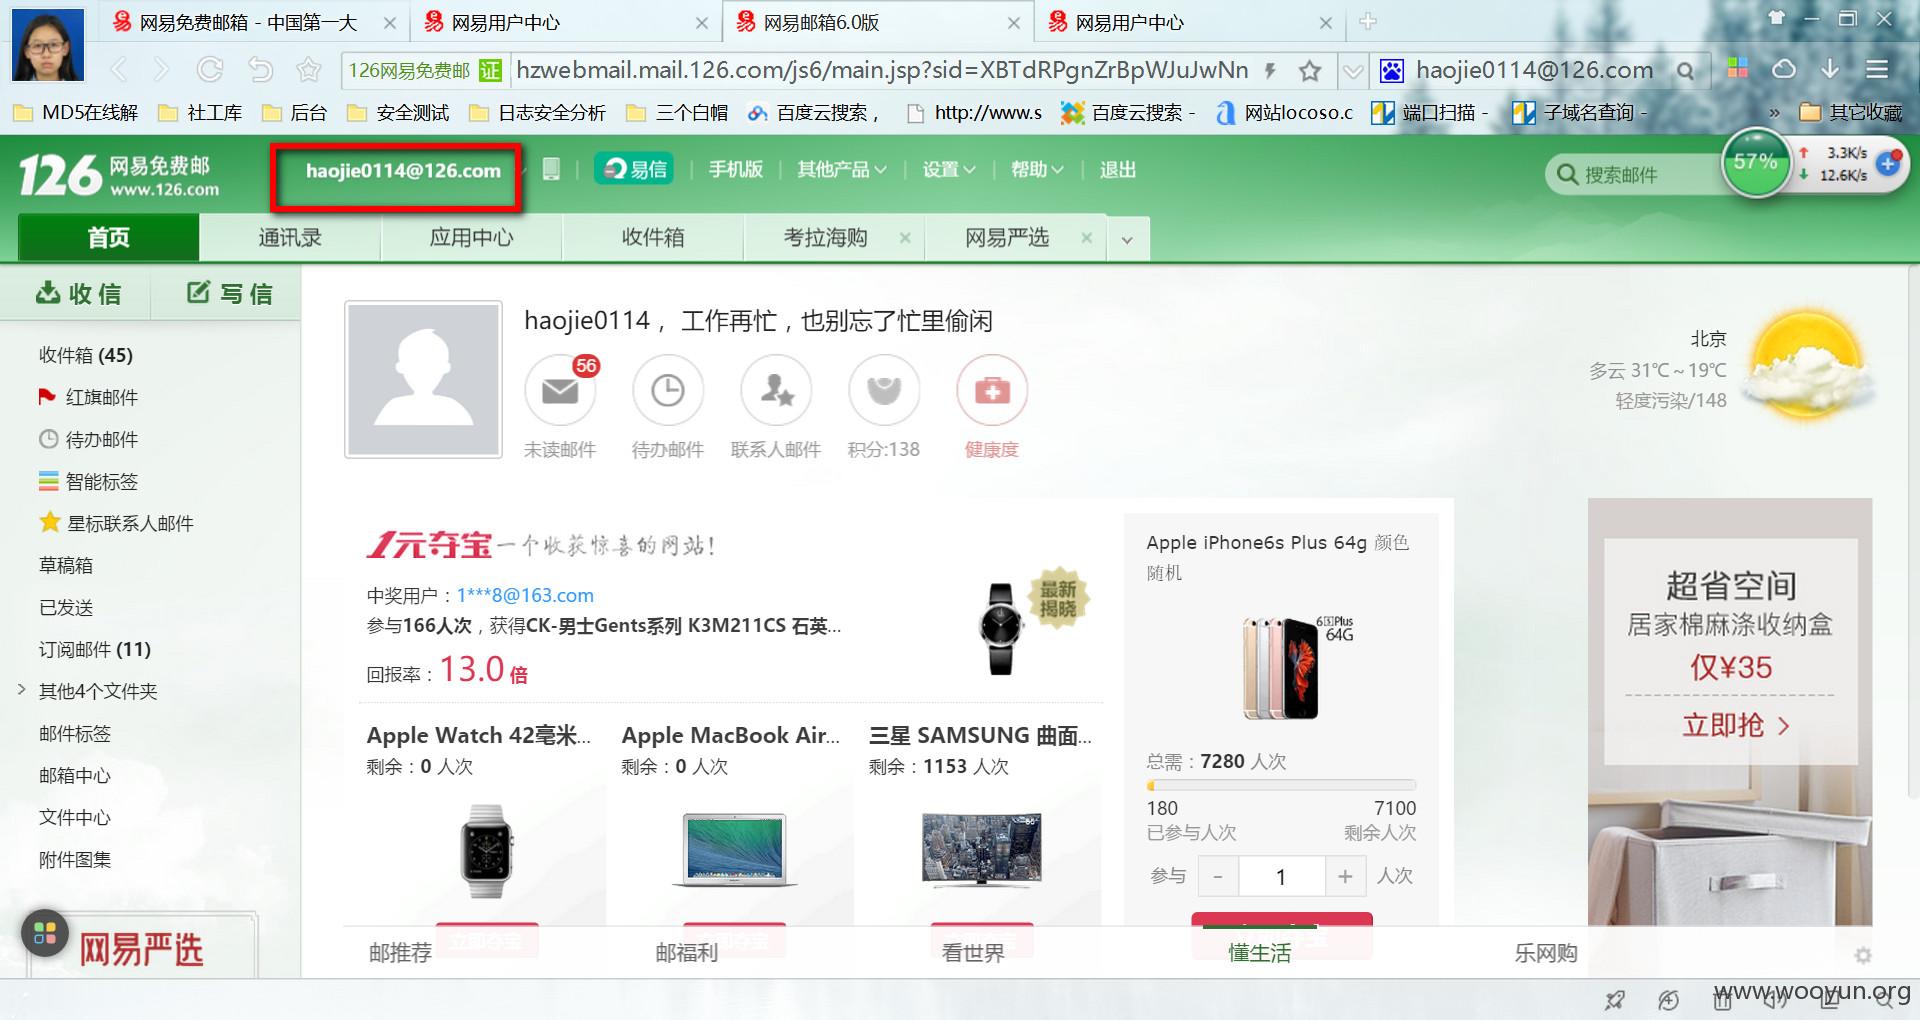Open the points 积分 icon
Image resolution: width=1920 pixels, height=1020 pixels.
tap(884, 391)
